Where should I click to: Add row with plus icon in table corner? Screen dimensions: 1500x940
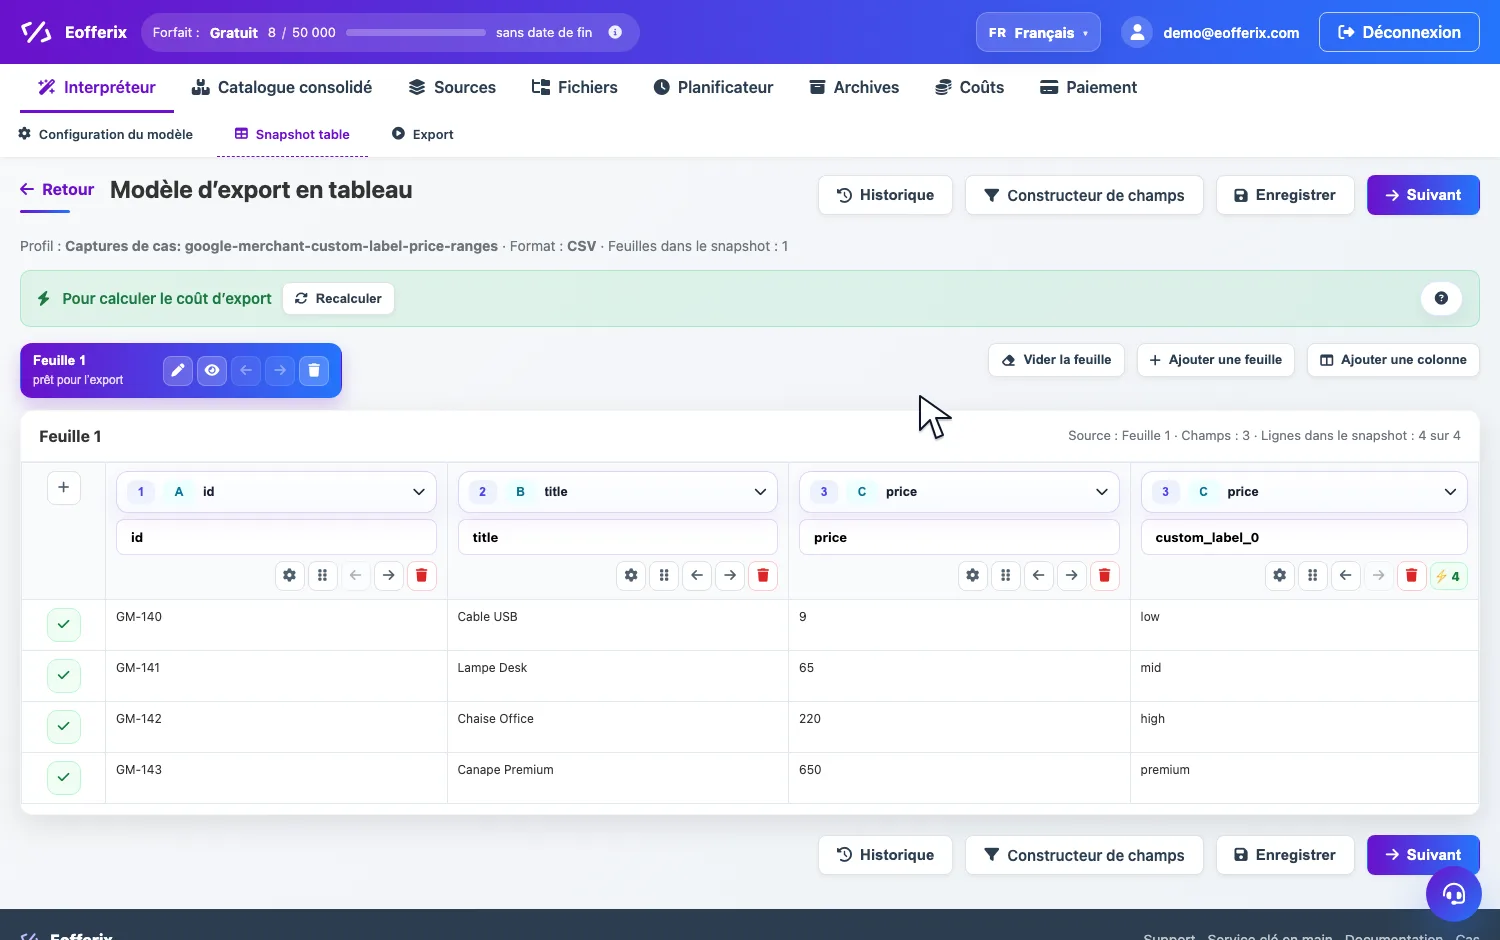point(63,487)
